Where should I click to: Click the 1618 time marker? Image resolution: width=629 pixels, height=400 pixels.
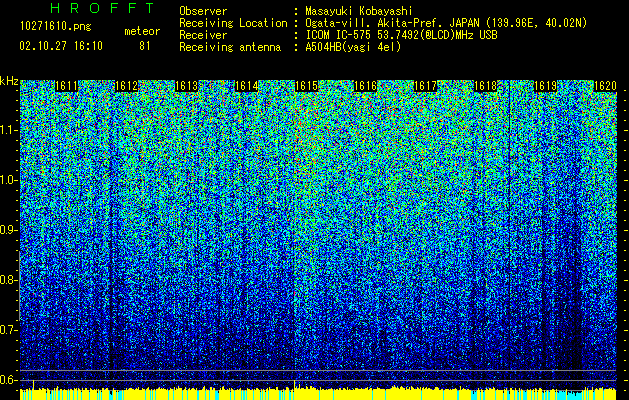(485, 86)
